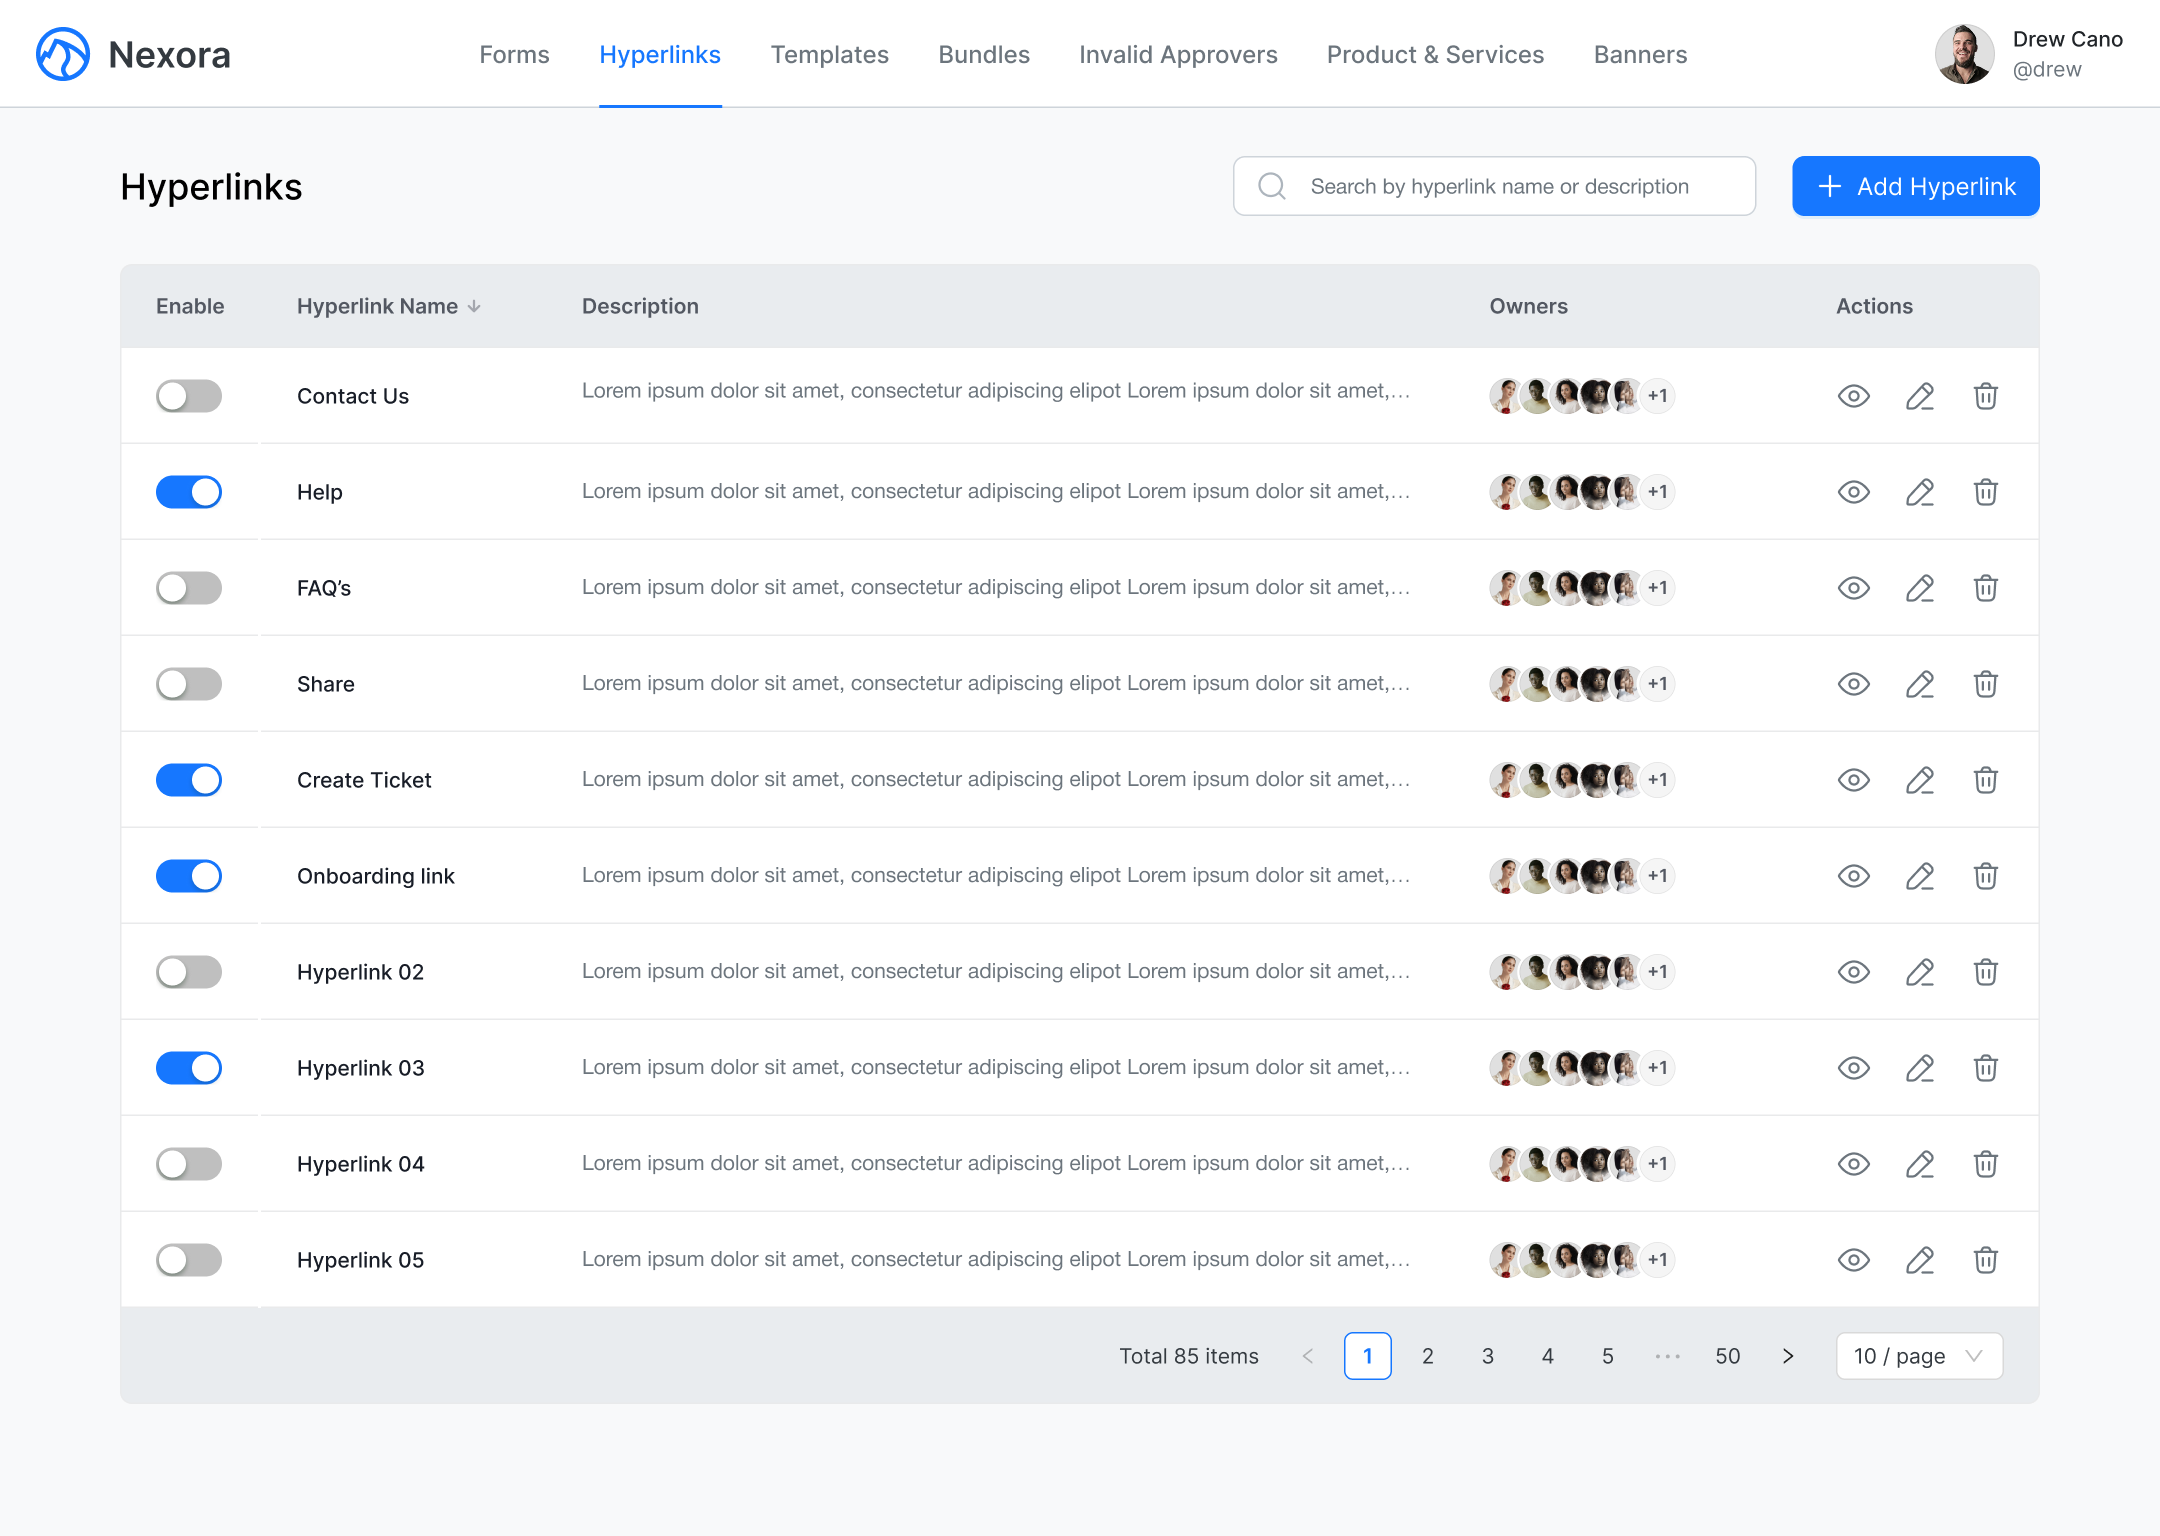Edit the Help hyperlink with pencil icon
The image size is (2160, 1536).
[1919, 492]
